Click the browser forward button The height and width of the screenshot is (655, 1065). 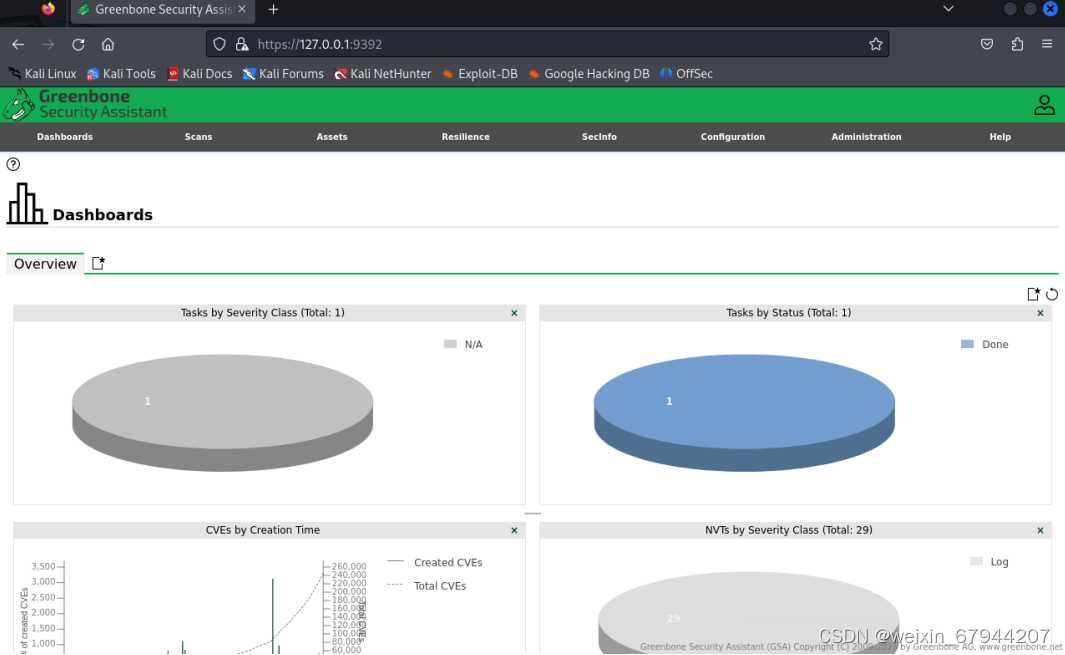pyautogui.click(x=48, y=44)
